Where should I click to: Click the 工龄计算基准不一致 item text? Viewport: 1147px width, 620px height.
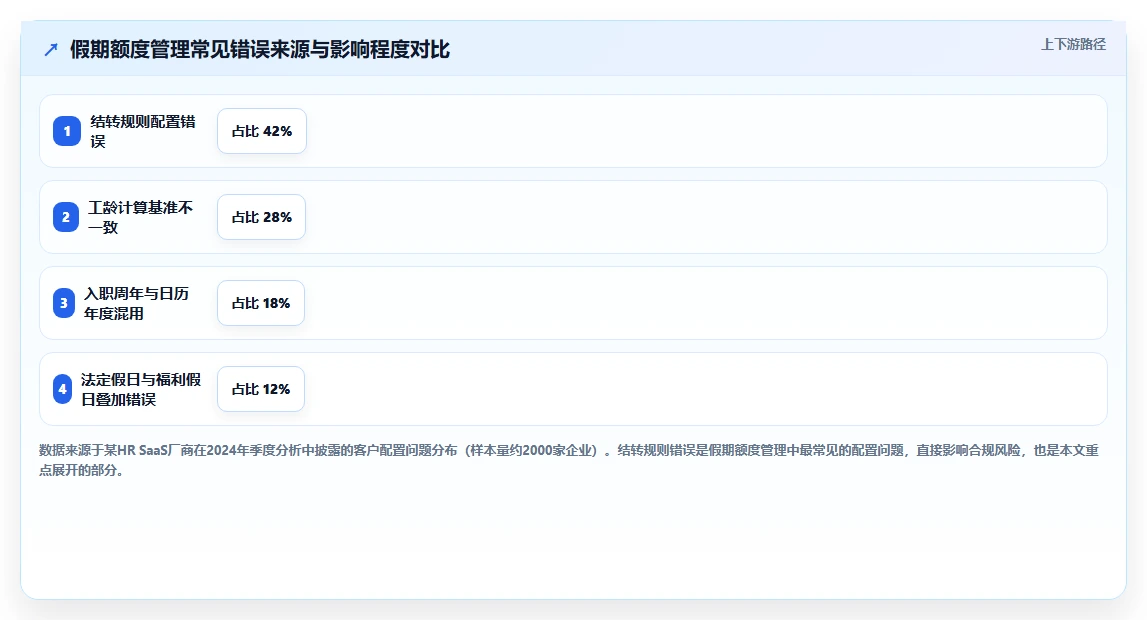[140, 217]
